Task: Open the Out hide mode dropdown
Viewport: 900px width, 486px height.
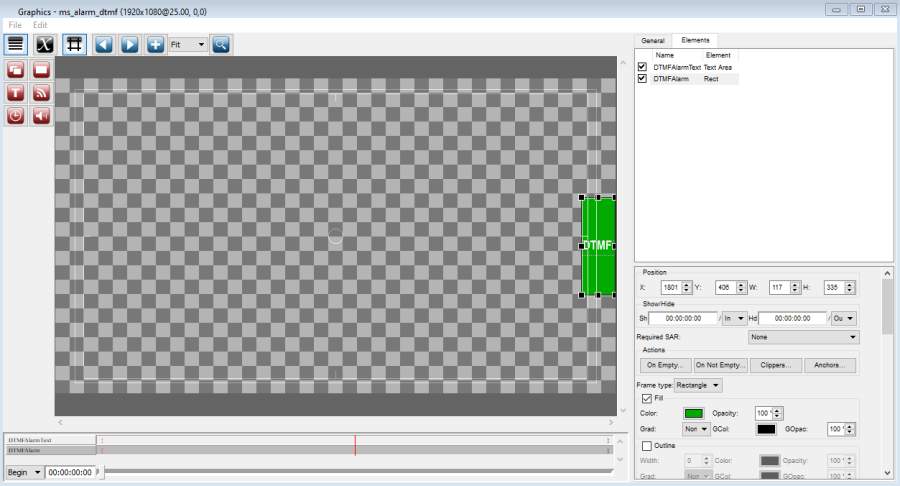Action: 844,318
